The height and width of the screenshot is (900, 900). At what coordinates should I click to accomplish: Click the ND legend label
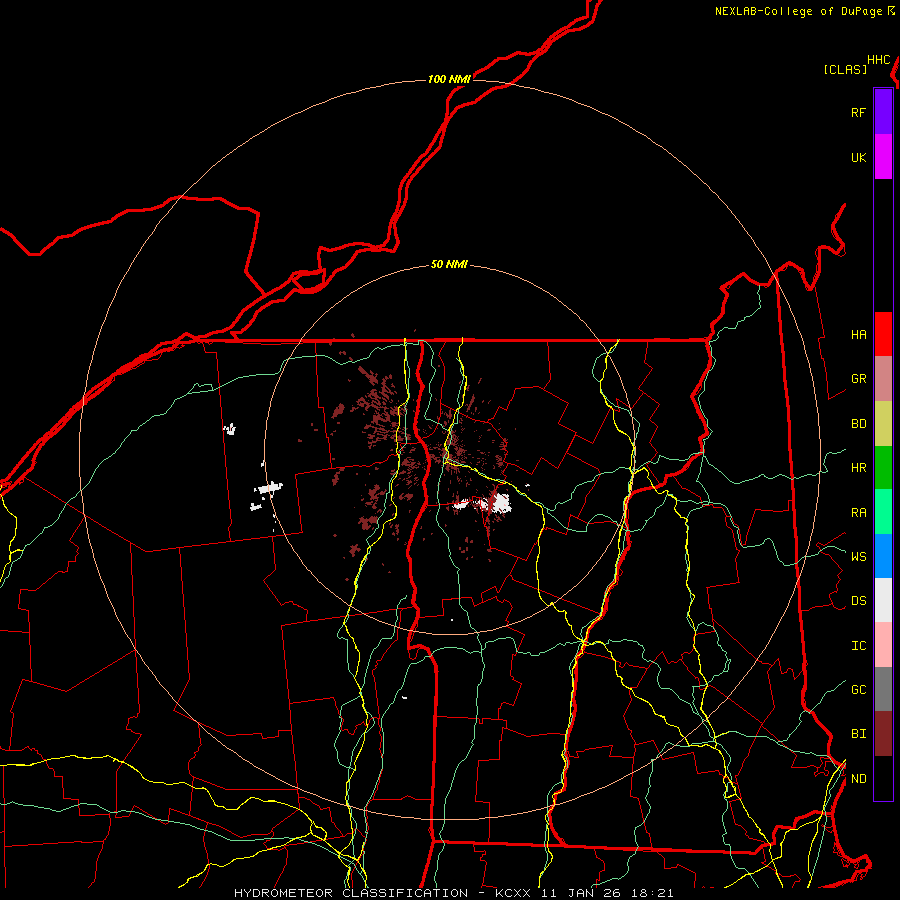click(858, 779)
